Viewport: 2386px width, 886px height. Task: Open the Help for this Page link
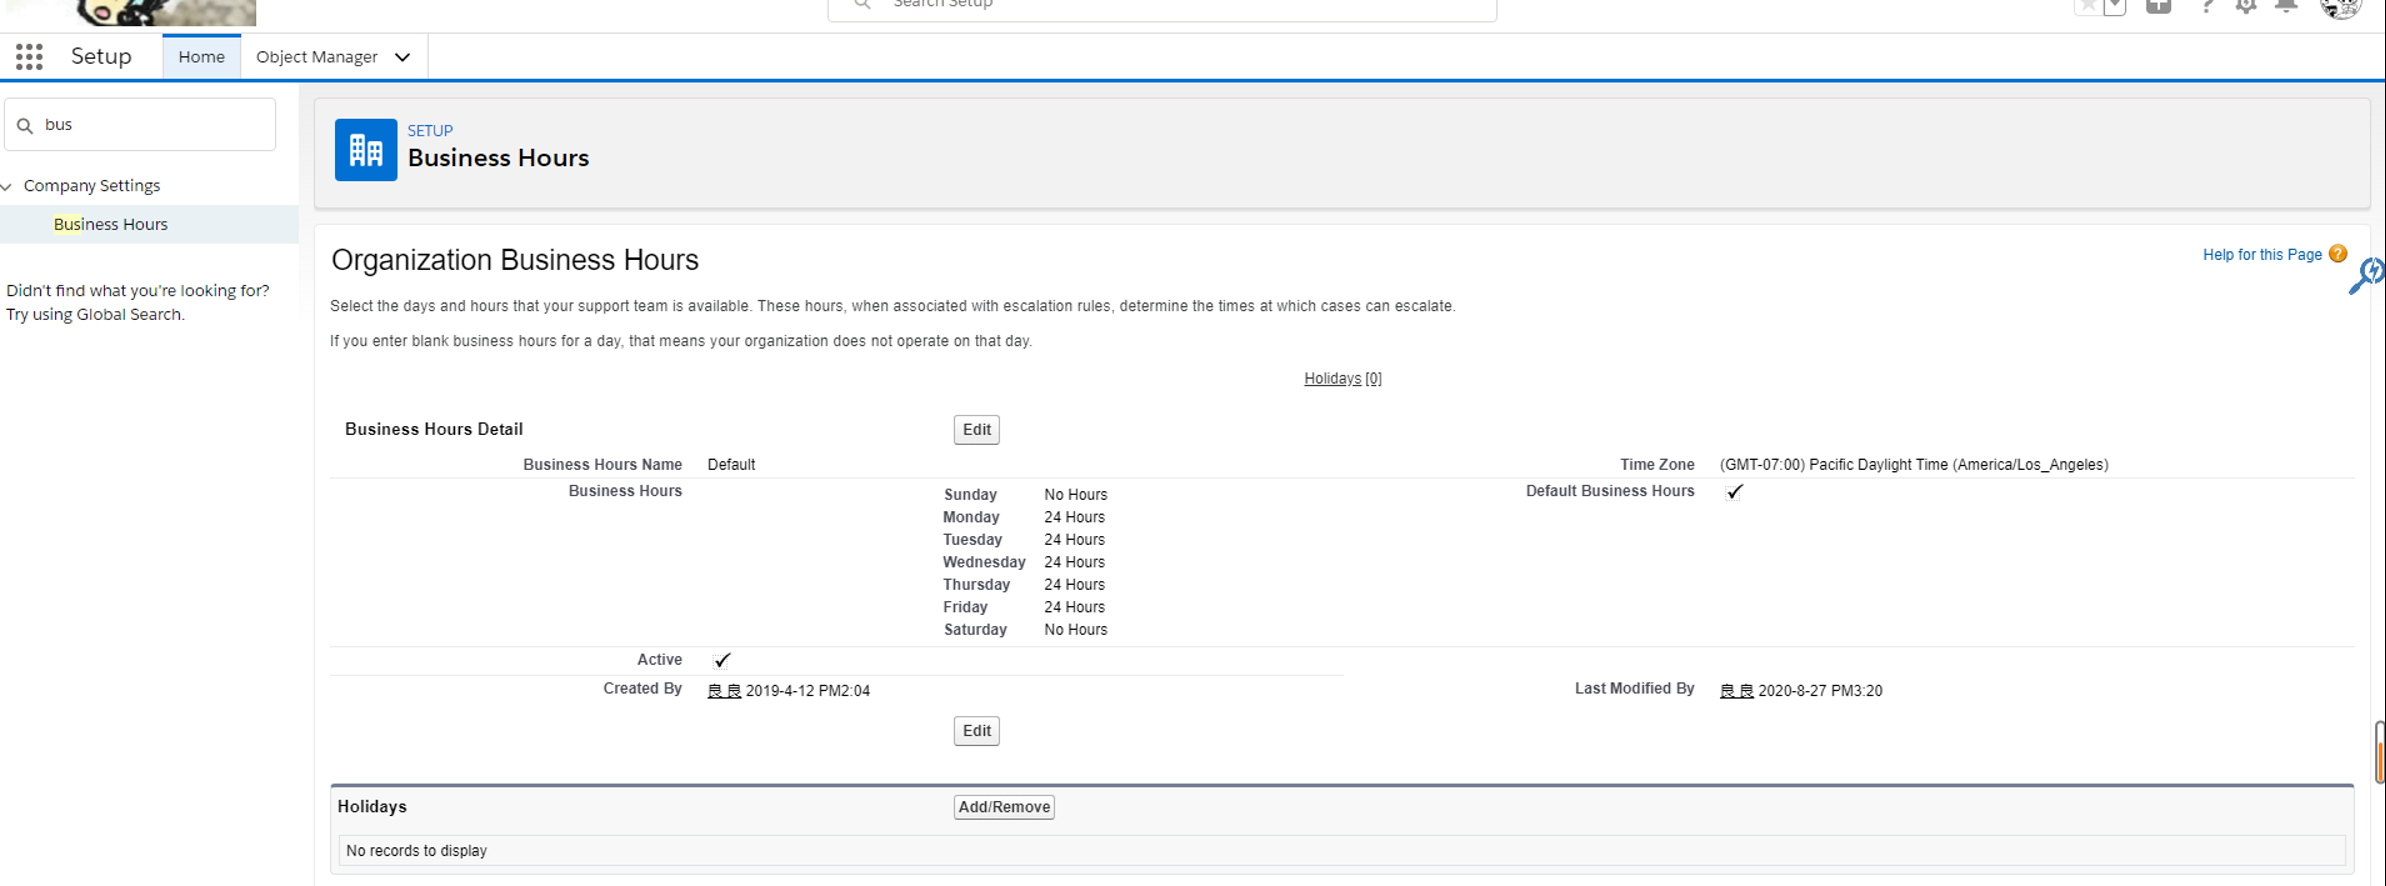pyautogui.click(x=2262, y=255)
